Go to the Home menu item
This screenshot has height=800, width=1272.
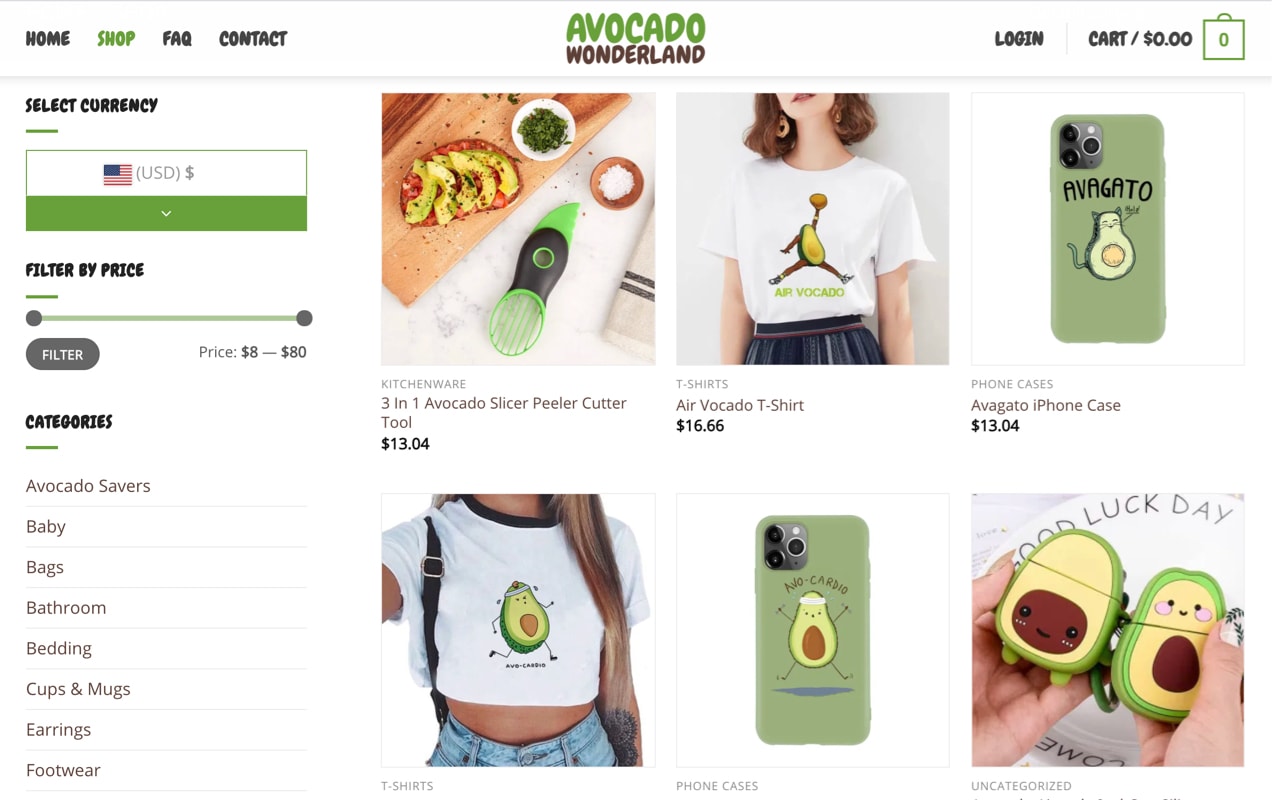click(x=48, y=39)
